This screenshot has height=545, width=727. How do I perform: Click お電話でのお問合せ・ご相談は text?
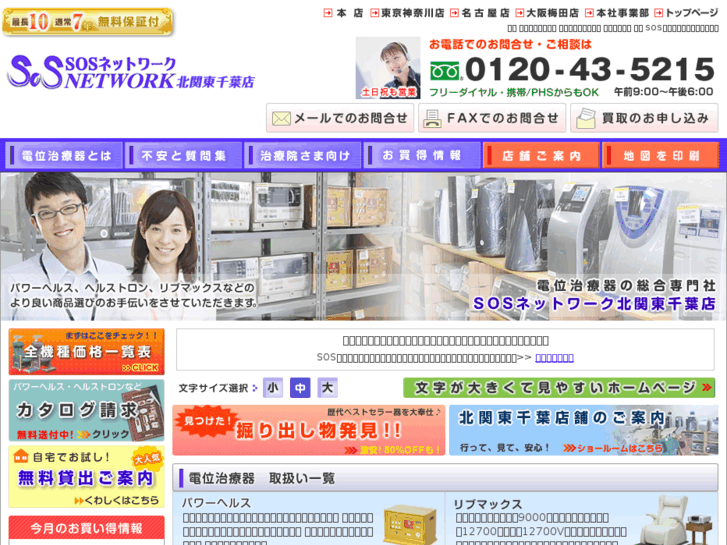tap(510, 45)
